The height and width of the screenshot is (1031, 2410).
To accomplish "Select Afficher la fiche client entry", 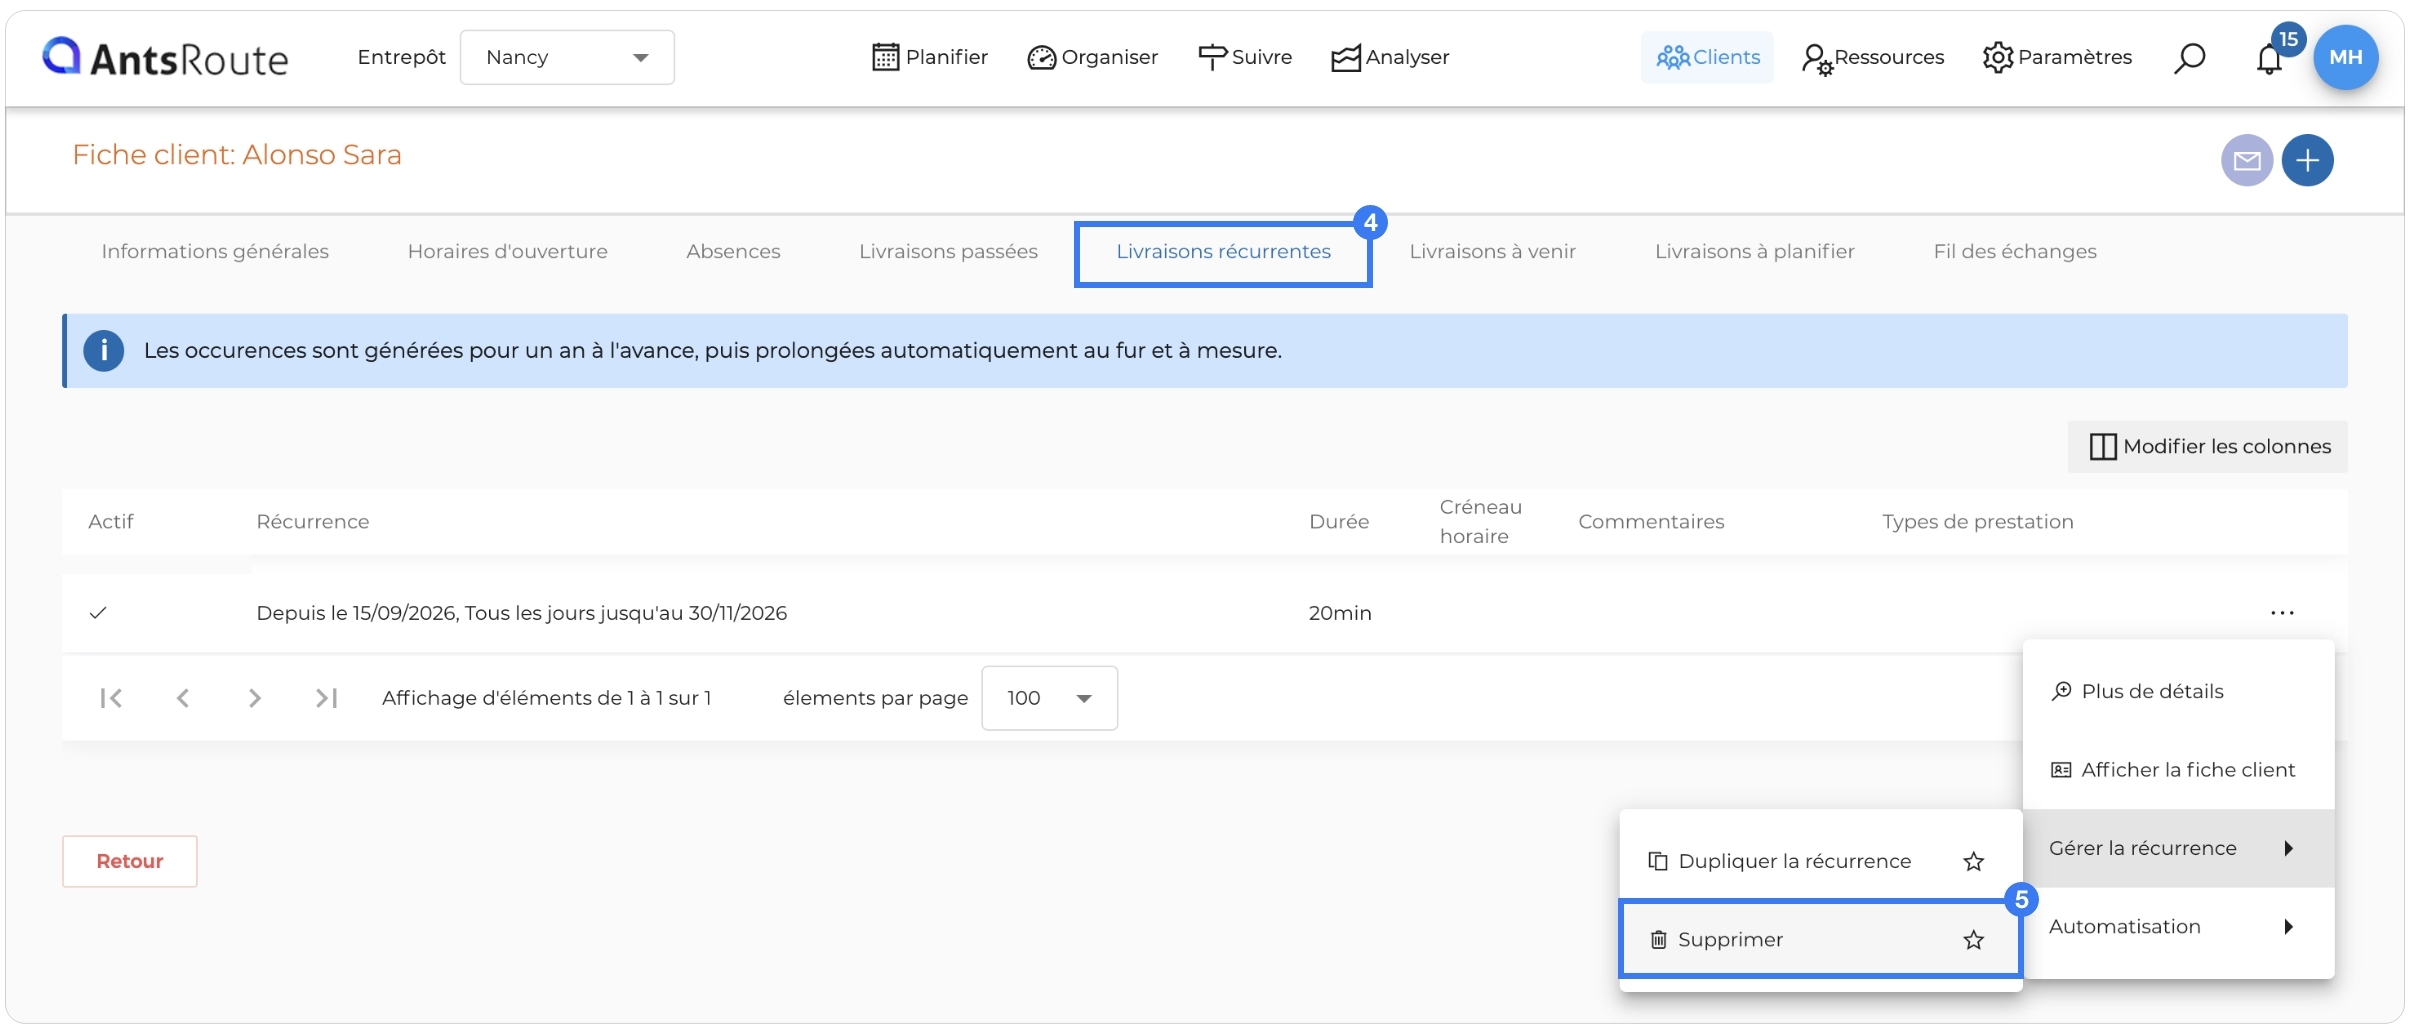I will [x=2178, y=769].
